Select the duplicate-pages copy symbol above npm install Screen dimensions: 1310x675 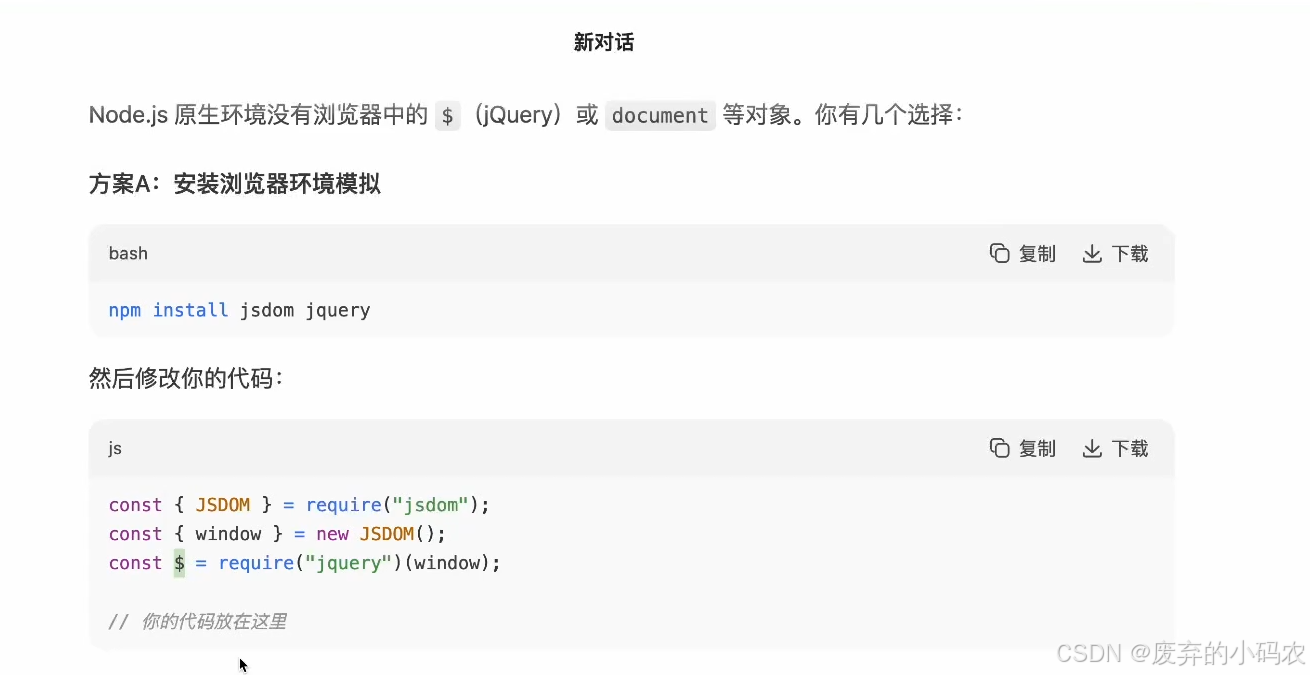click(999, 253)
